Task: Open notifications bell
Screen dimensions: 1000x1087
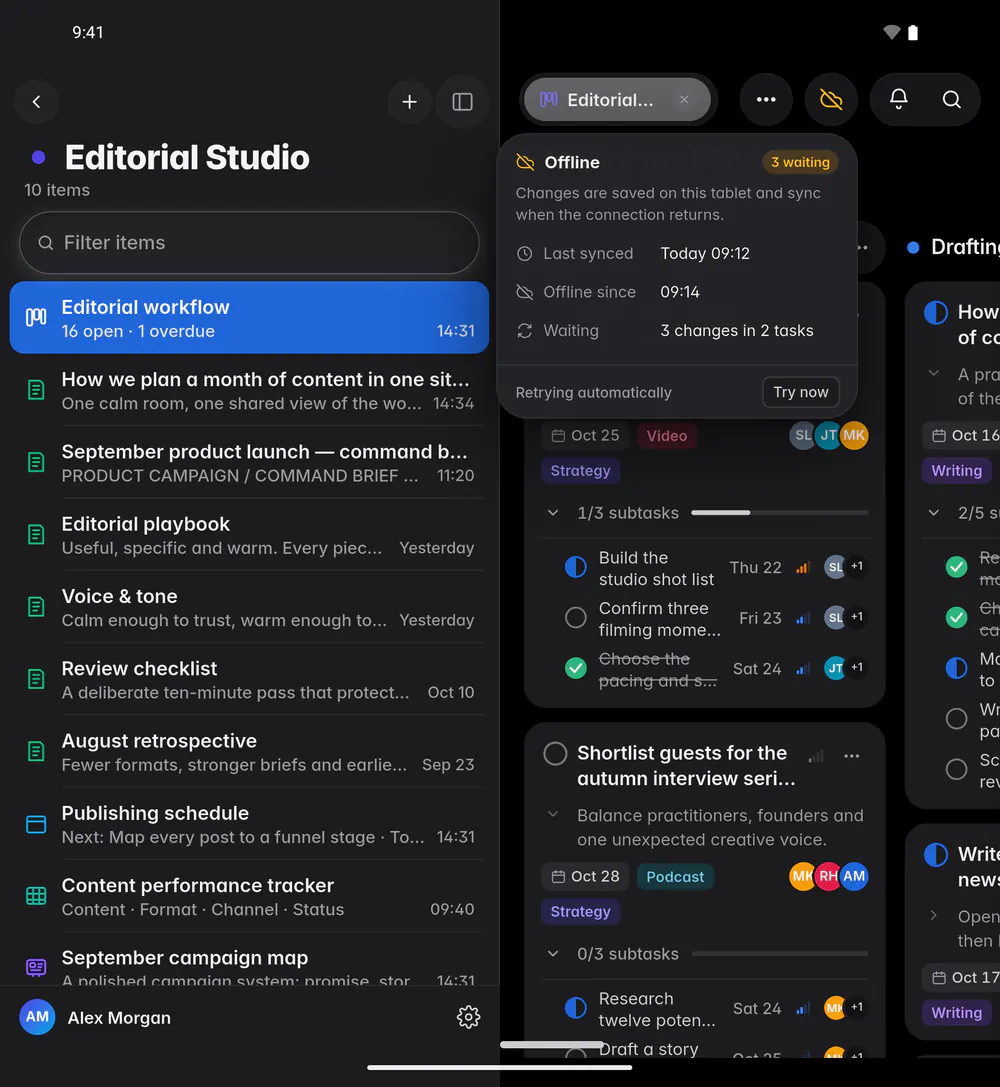Action: [x=898, y=100]
